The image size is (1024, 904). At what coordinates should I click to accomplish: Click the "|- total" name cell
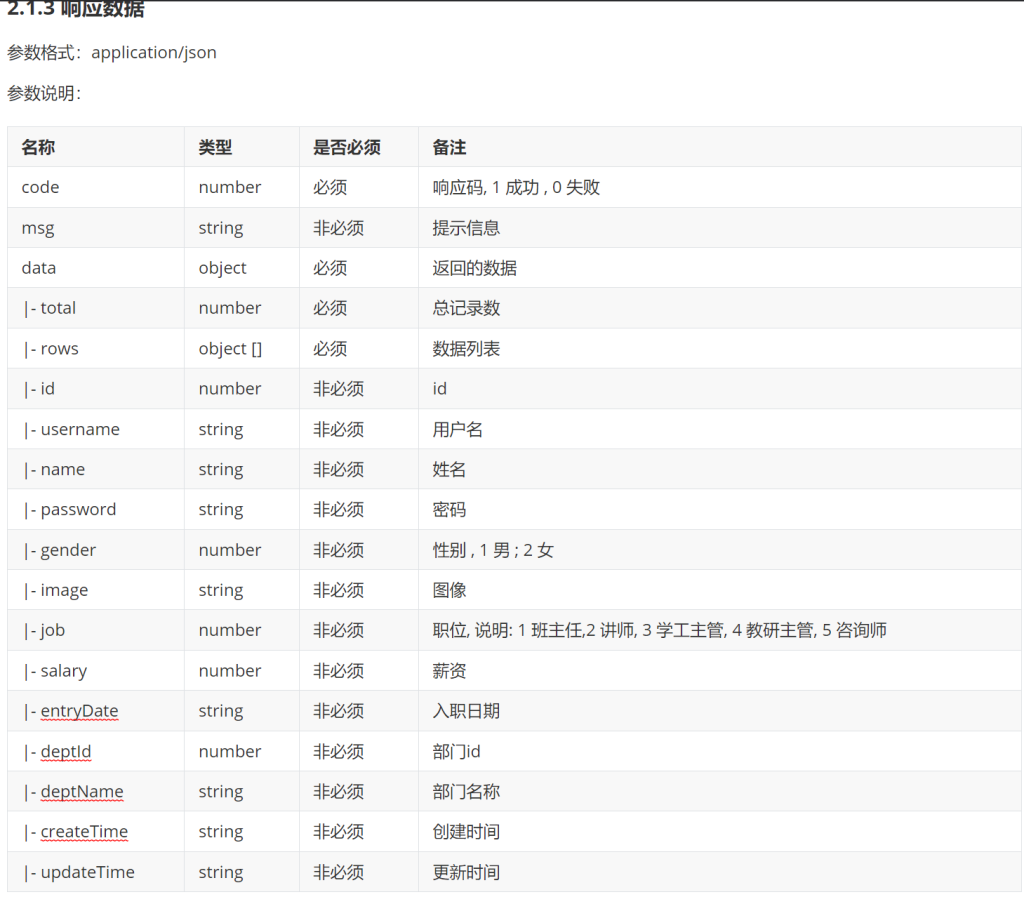coord(50,308)
